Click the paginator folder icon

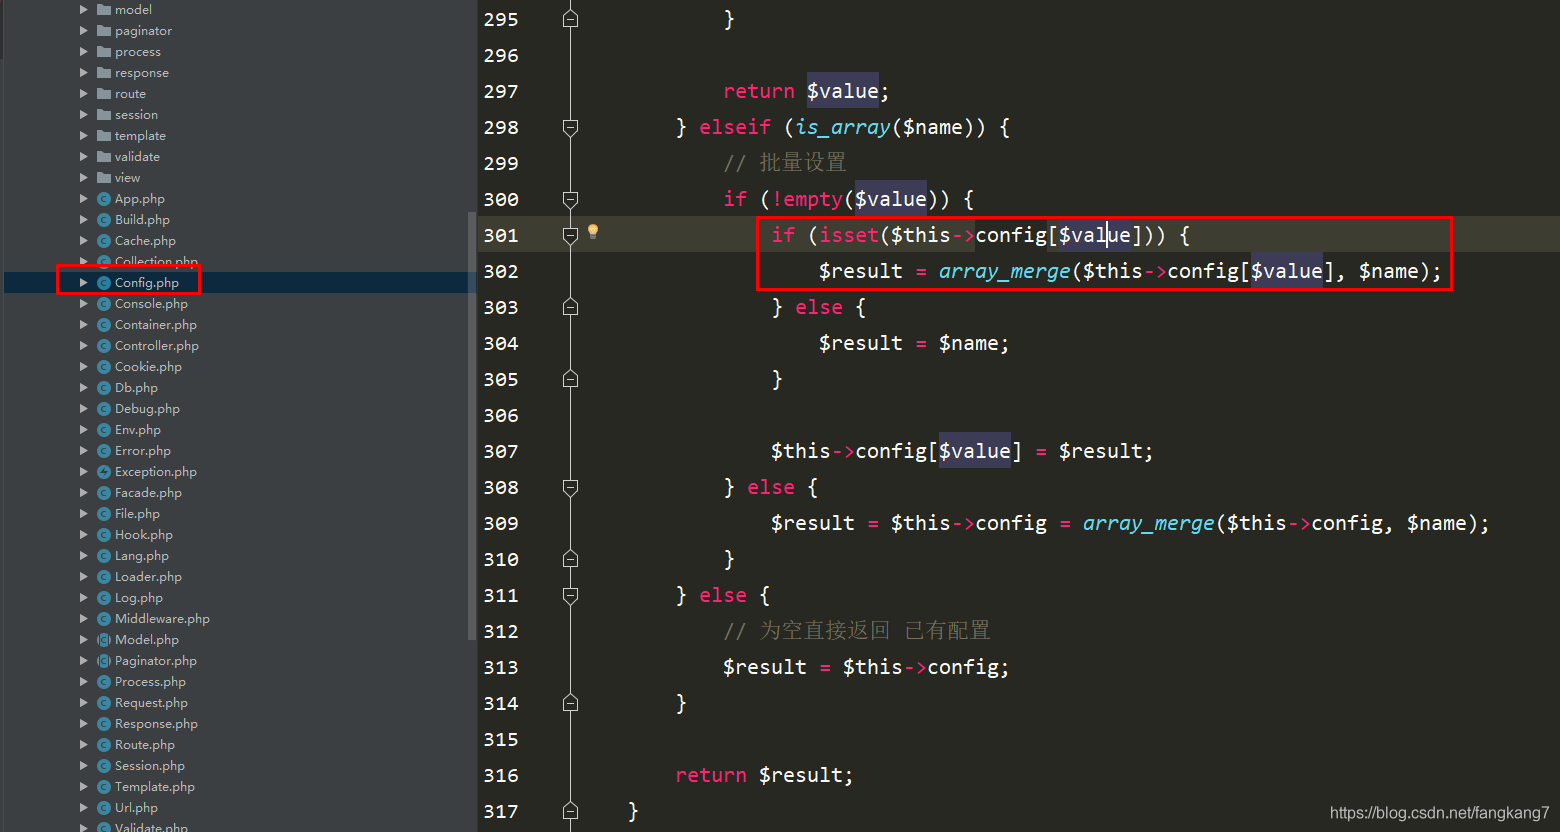click(104, 31)
